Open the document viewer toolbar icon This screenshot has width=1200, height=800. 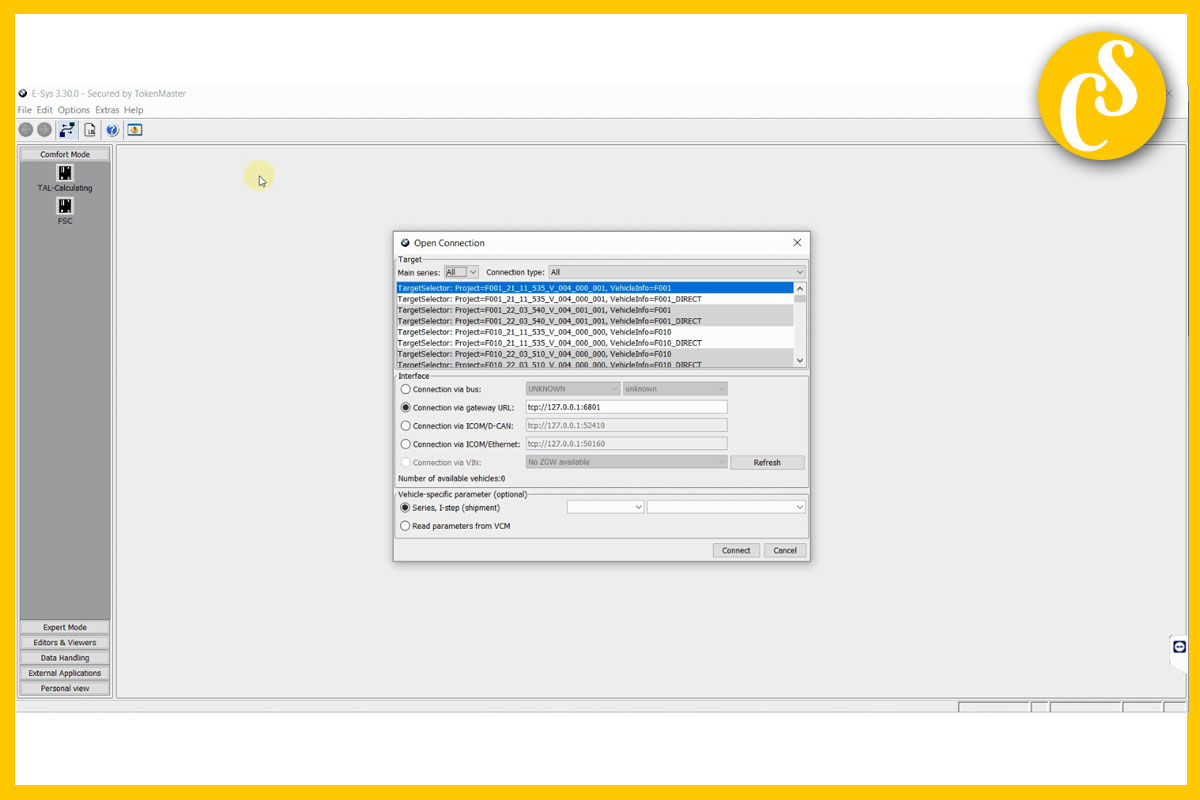(89, 129)
